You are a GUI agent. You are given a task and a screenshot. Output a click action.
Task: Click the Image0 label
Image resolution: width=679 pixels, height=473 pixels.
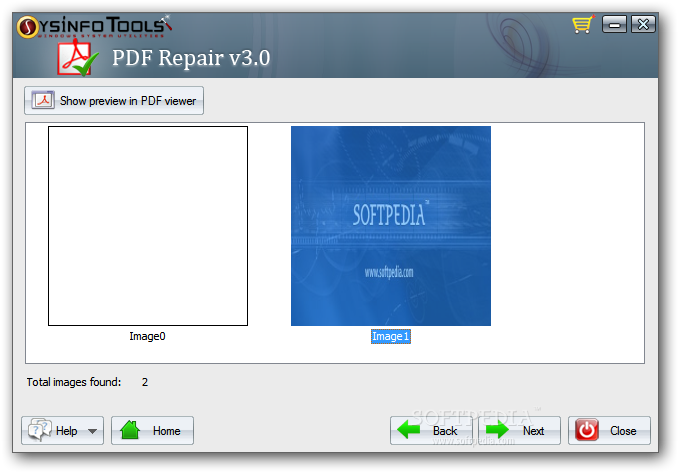pyautogui.click(x=147, y=336)
